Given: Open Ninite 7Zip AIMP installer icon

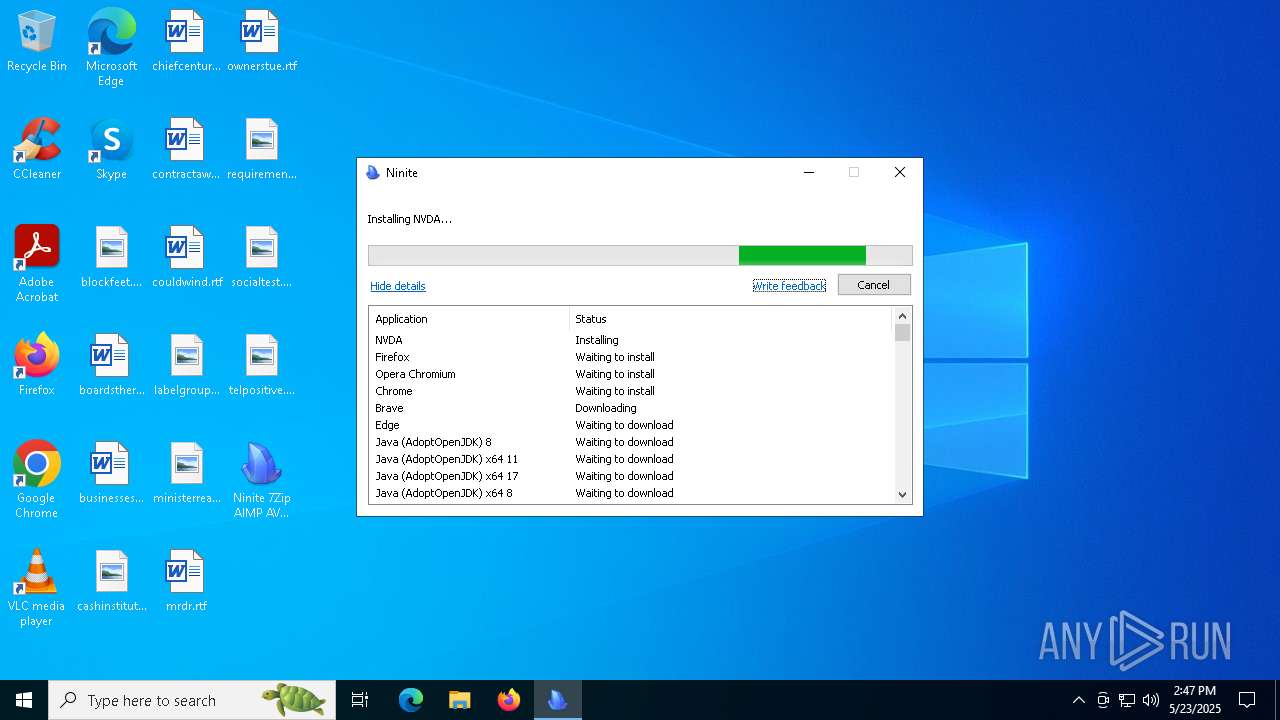Looking at the screenshot, I should [x=262, y=480].
